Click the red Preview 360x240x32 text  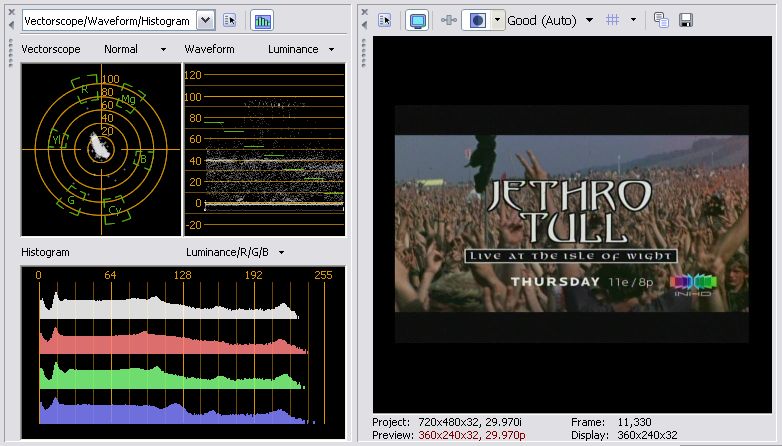[471, 436]
